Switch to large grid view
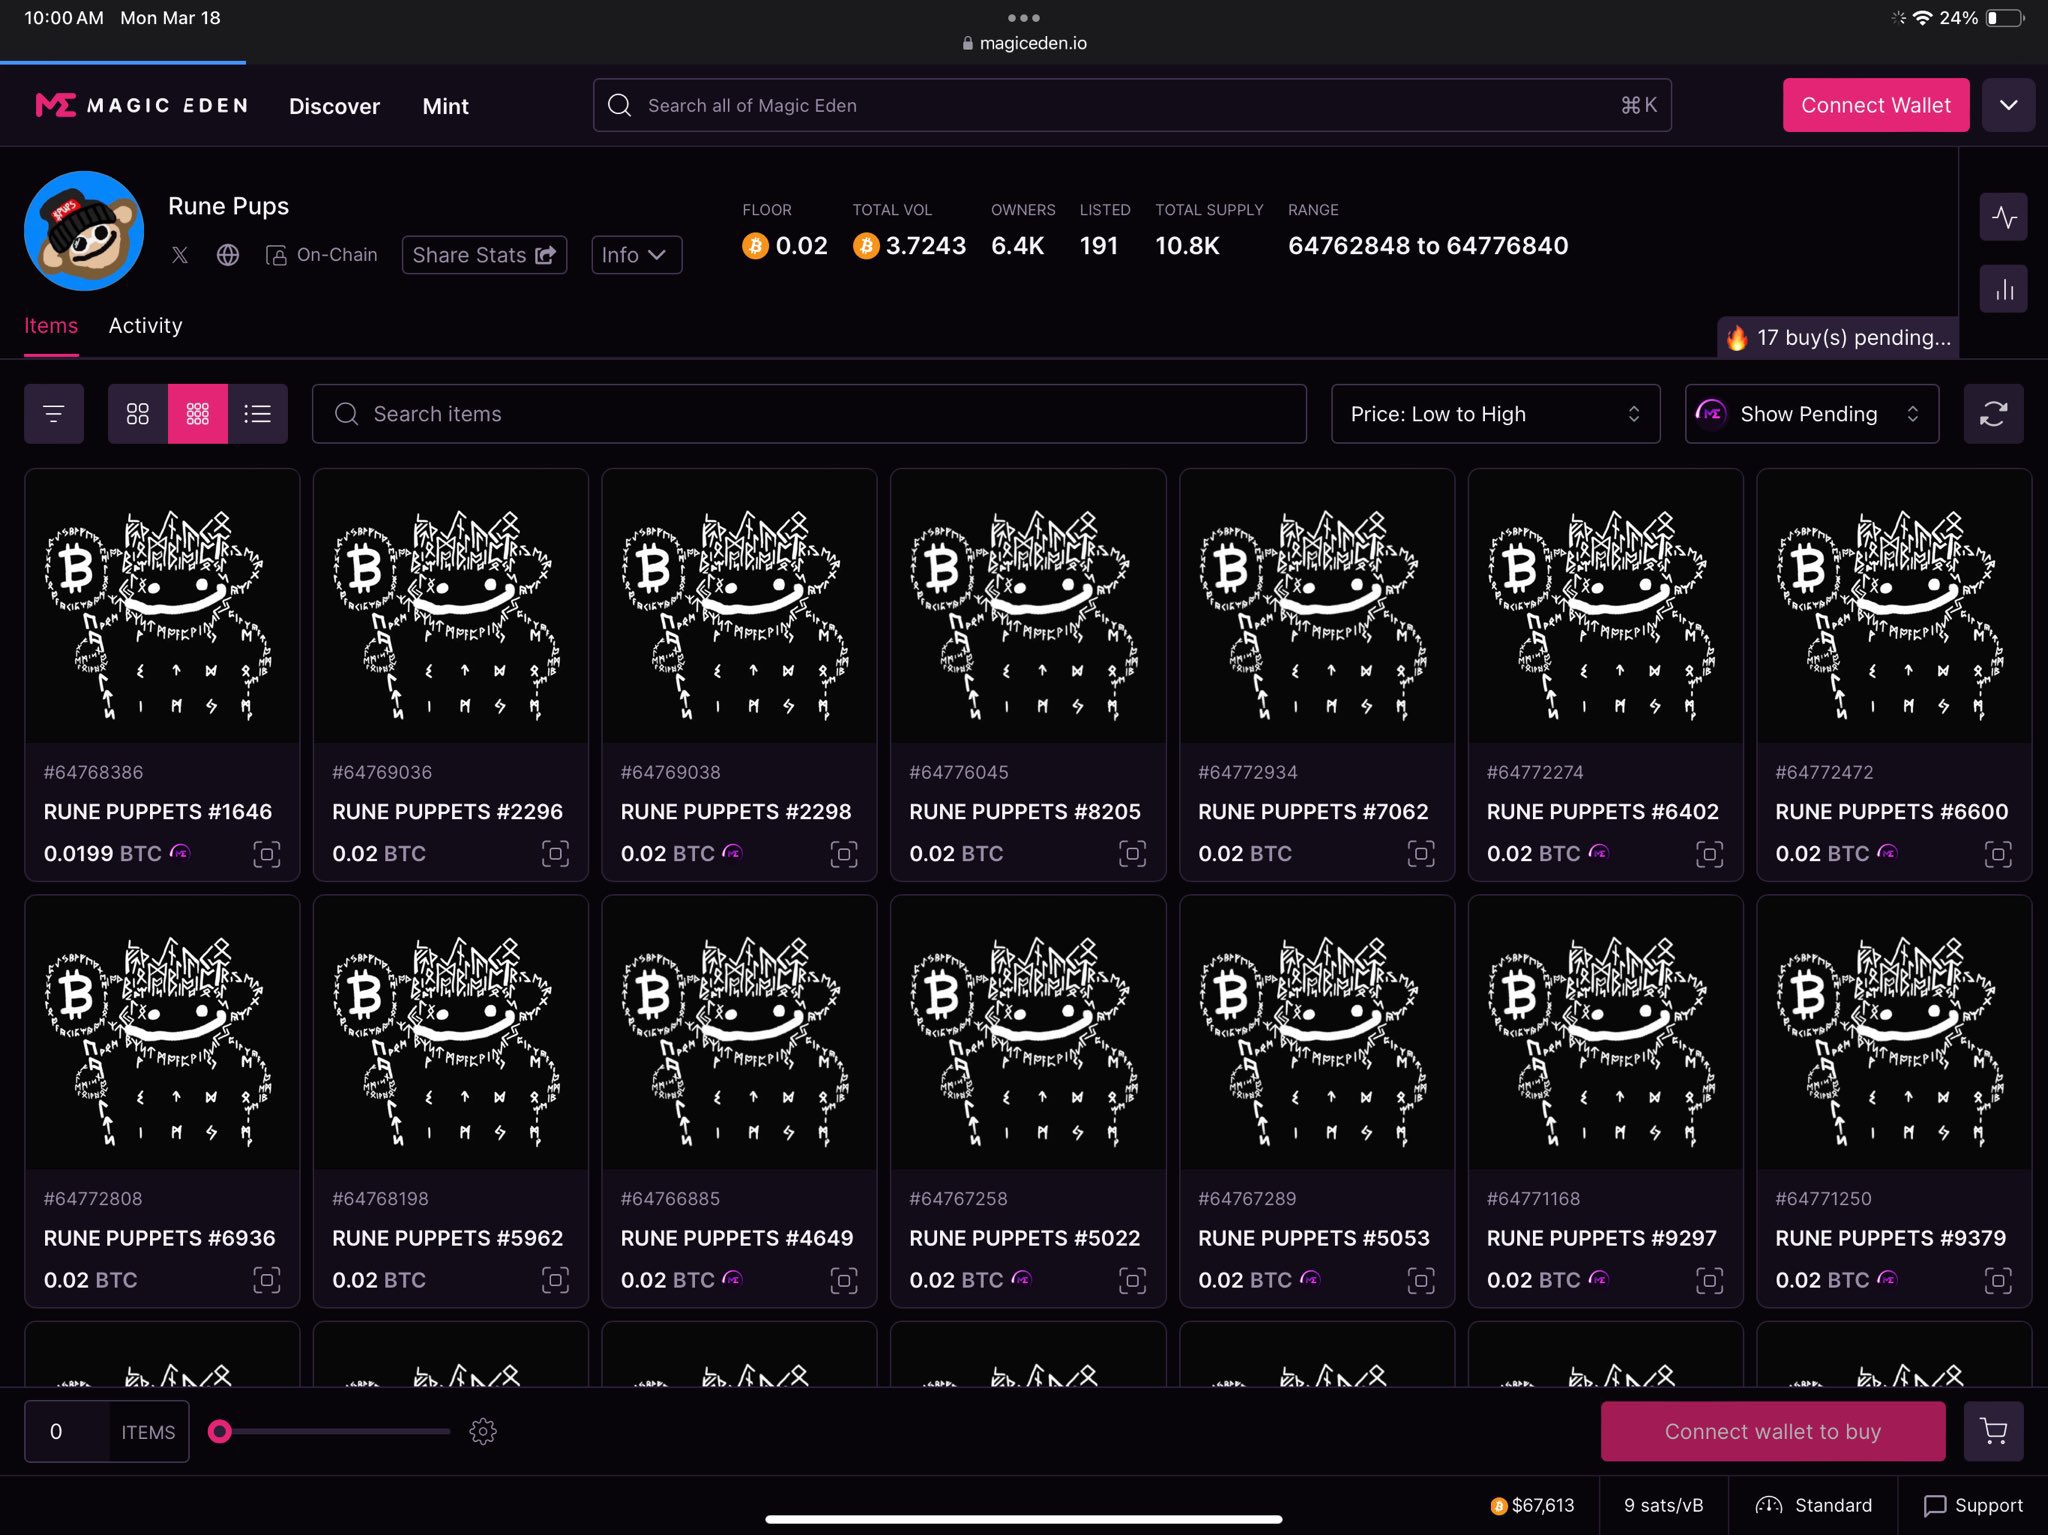 pos(138,414)
